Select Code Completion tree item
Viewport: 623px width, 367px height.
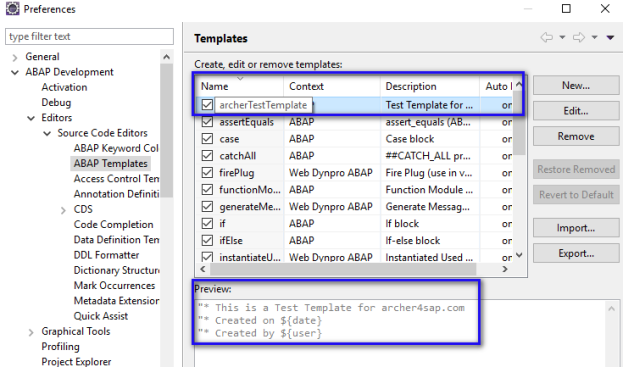click(x=113, y=224)
